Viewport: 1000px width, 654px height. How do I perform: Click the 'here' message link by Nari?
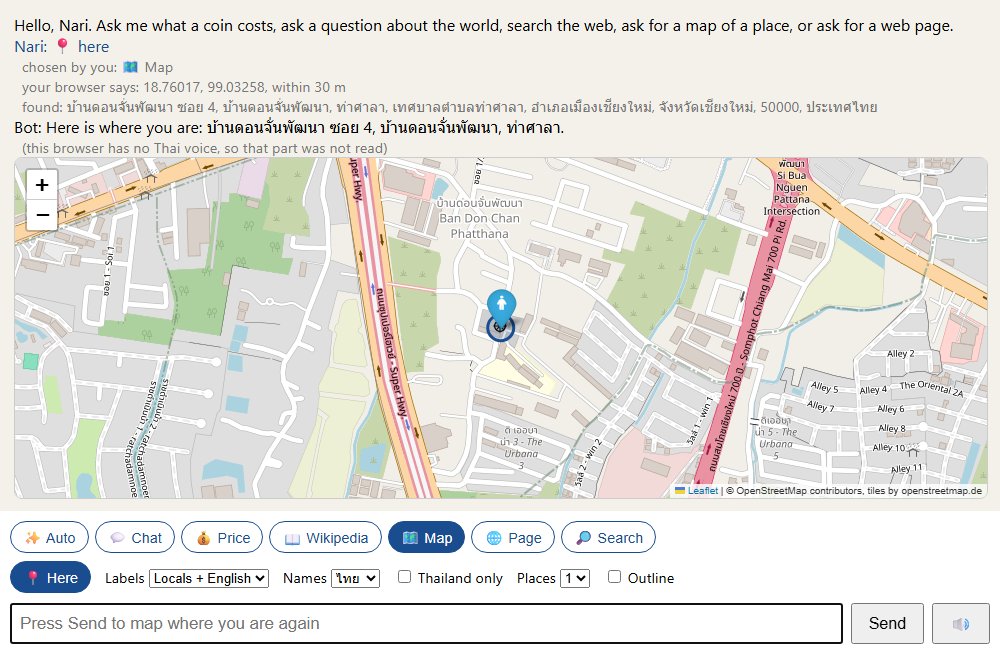(x=93, y=47)
